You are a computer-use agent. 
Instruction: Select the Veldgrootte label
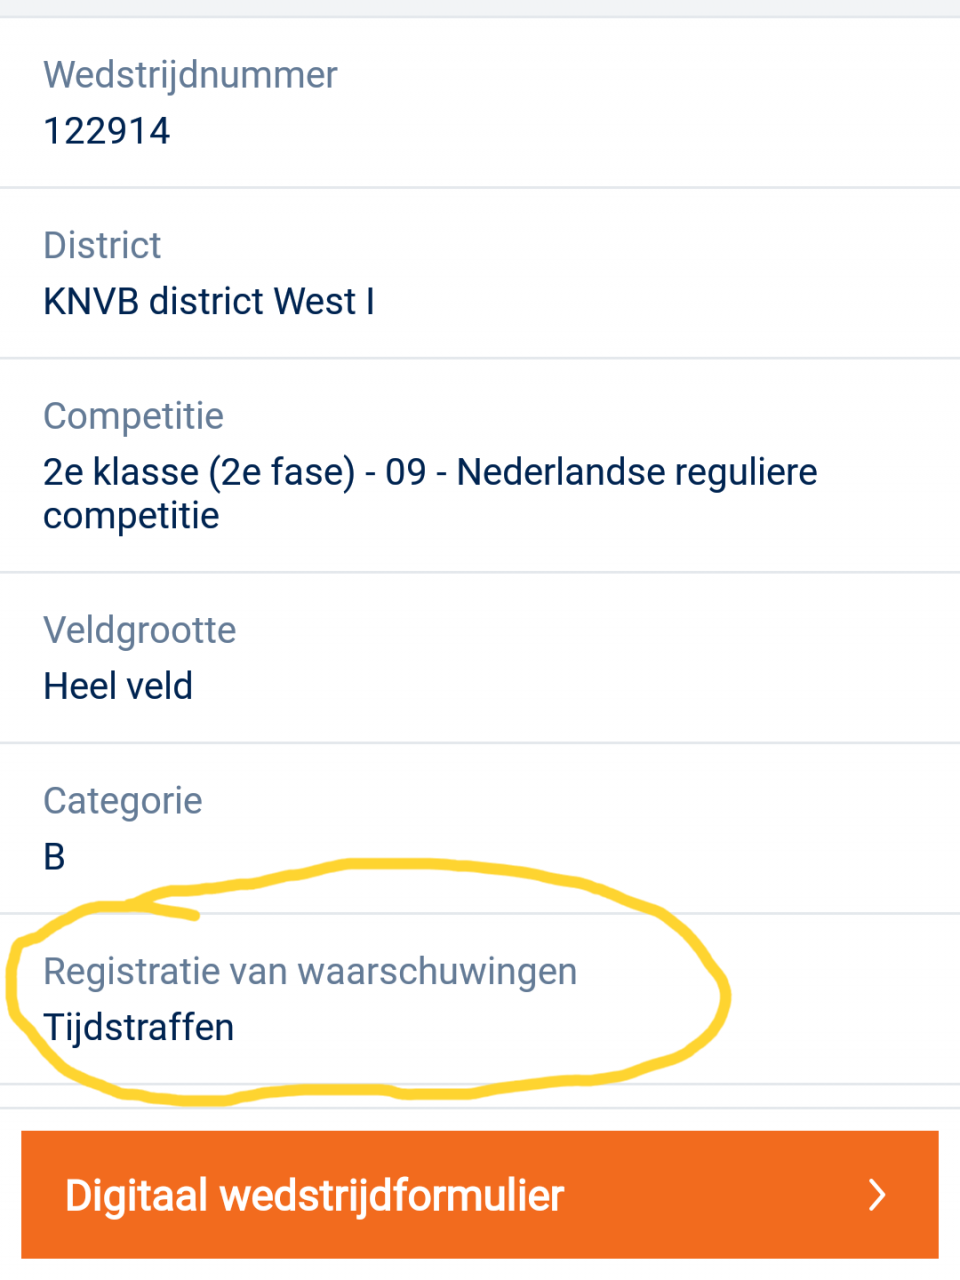coord(140,630)
